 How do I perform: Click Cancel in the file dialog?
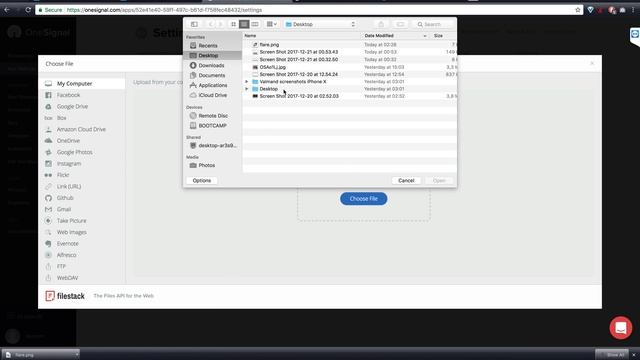point(406,180)
